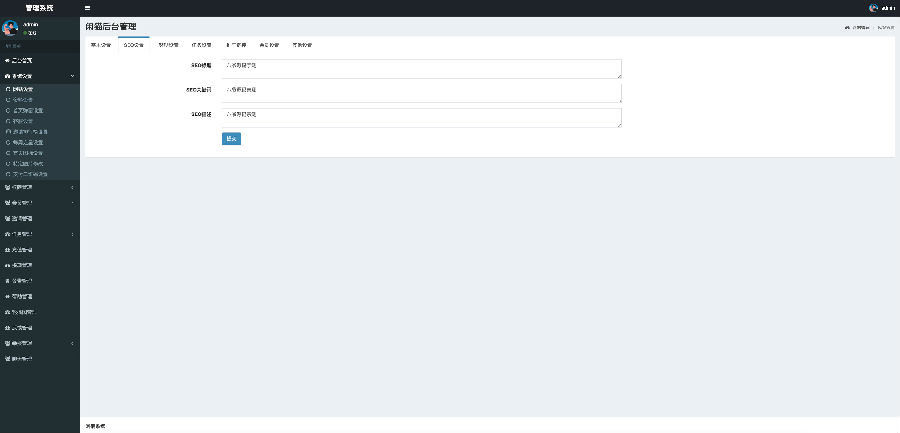Focus the SEO标题 text field

click(x=420, y=68)
